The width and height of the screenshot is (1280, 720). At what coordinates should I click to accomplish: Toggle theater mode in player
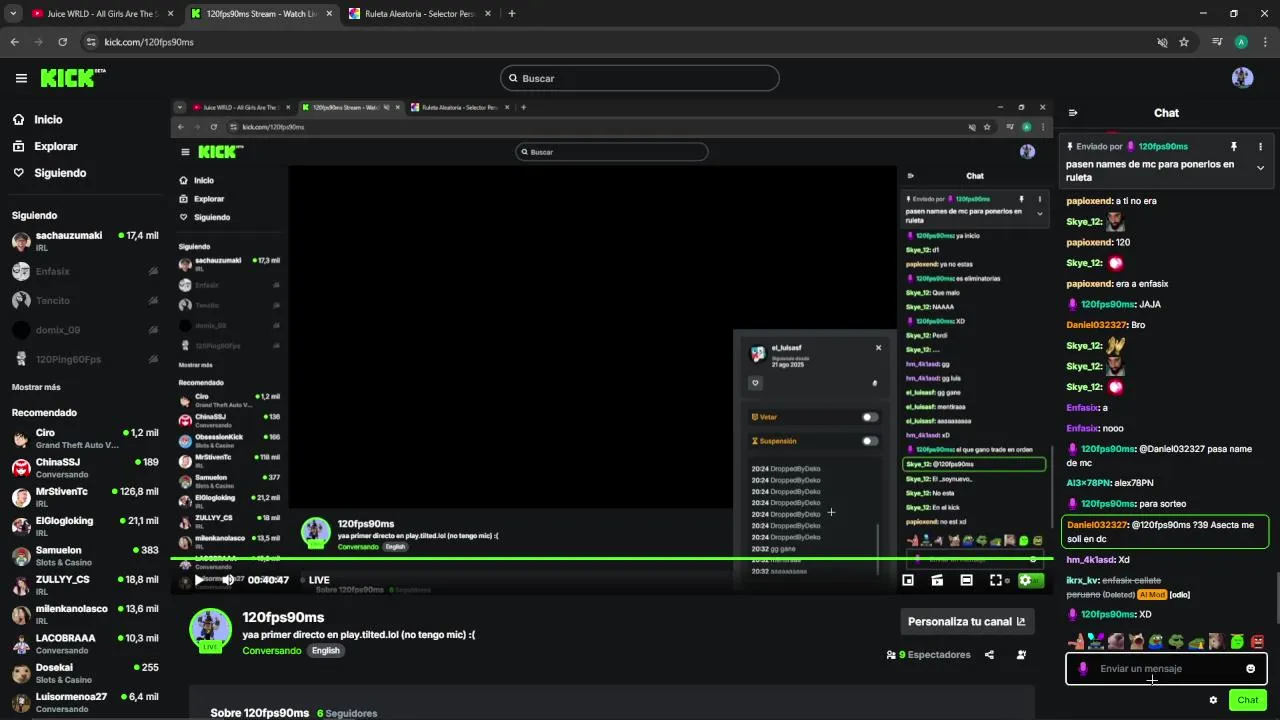click(966, 580)
